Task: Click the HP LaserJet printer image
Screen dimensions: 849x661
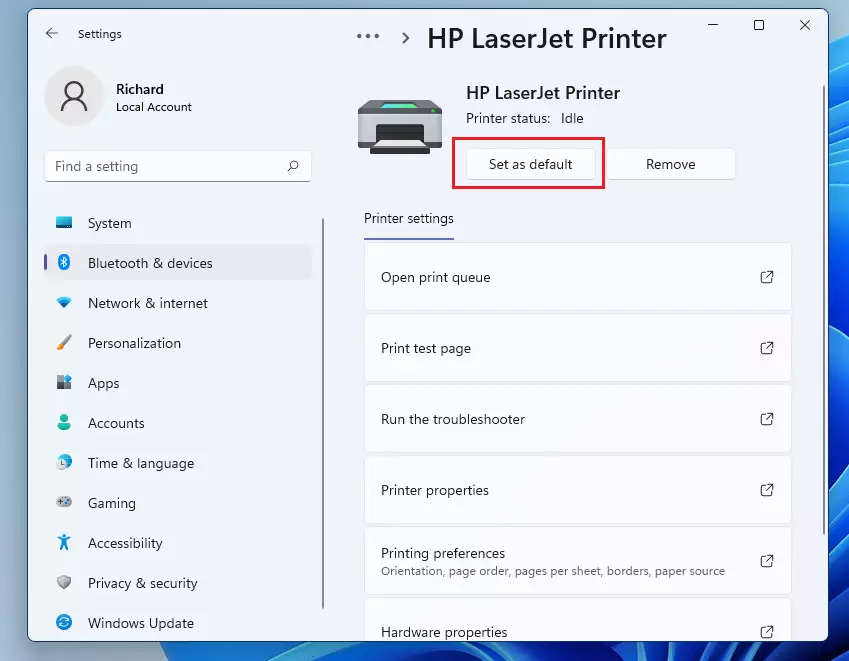Action: pos(400,127)
